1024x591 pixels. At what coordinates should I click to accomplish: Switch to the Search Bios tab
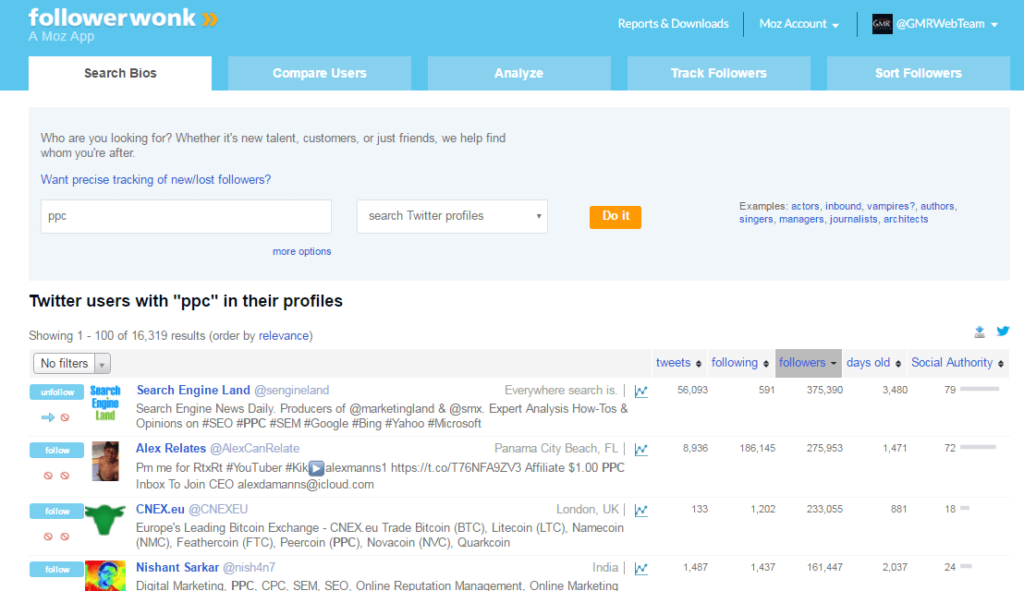pyautogui.click(x=120, y=73)
